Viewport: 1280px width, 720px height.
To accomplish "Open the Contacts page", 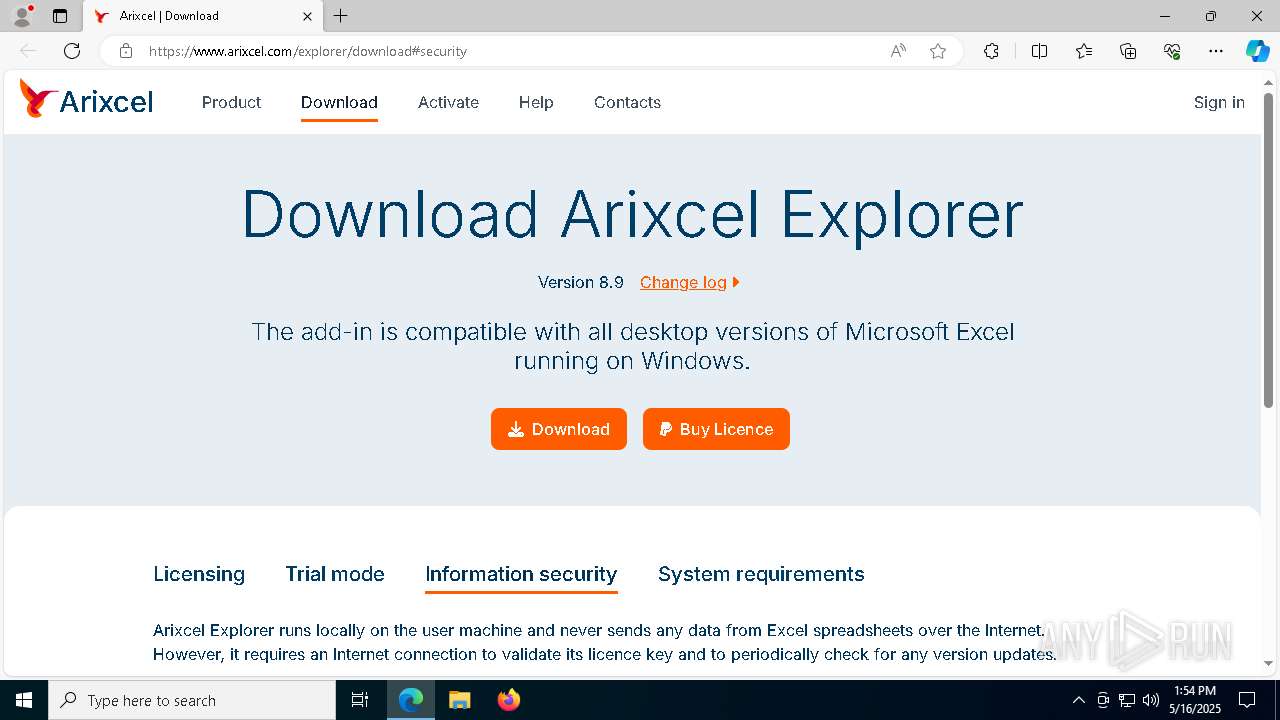I will tap(627, 102).
